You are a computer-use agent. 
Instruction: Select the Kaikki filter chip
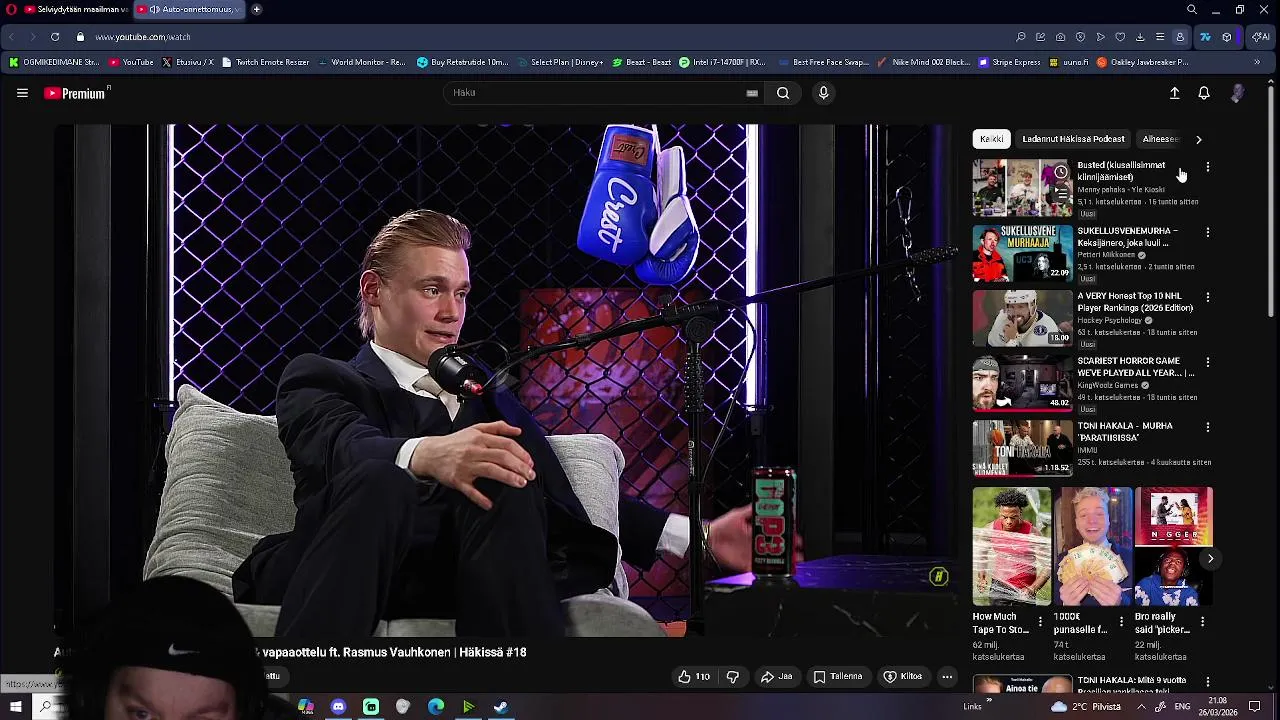tap(991, 139)
